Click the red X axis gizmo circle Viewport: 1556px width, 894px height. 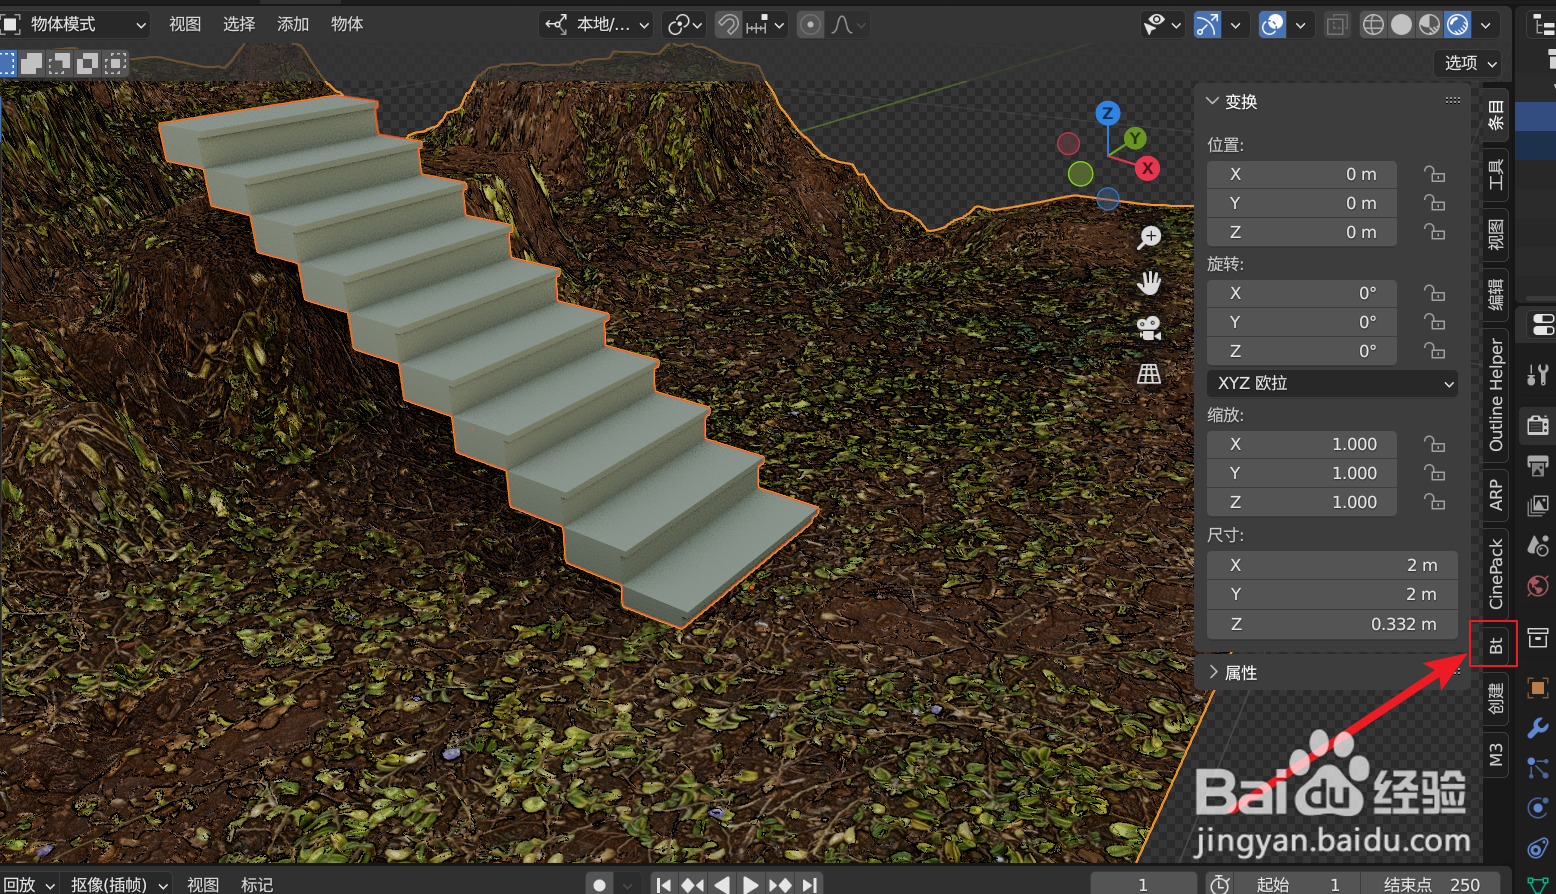tap(1148, 168)
